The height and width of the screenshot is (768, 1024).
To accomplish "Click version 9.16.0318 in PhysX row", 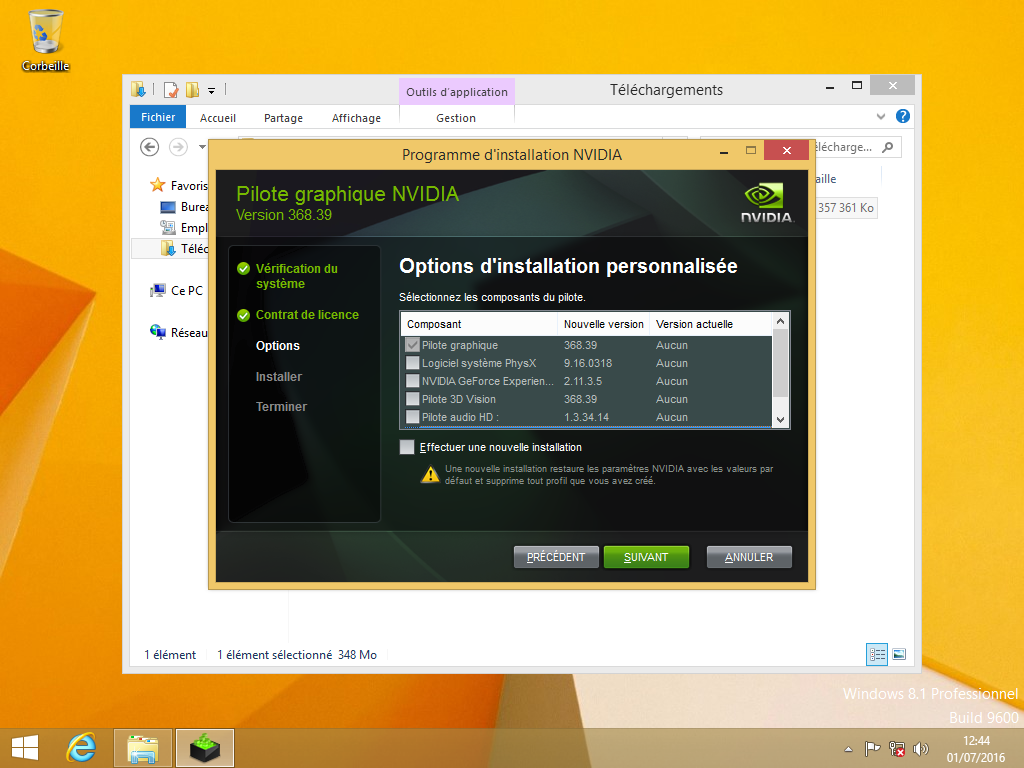I will (x=588, y=363).
